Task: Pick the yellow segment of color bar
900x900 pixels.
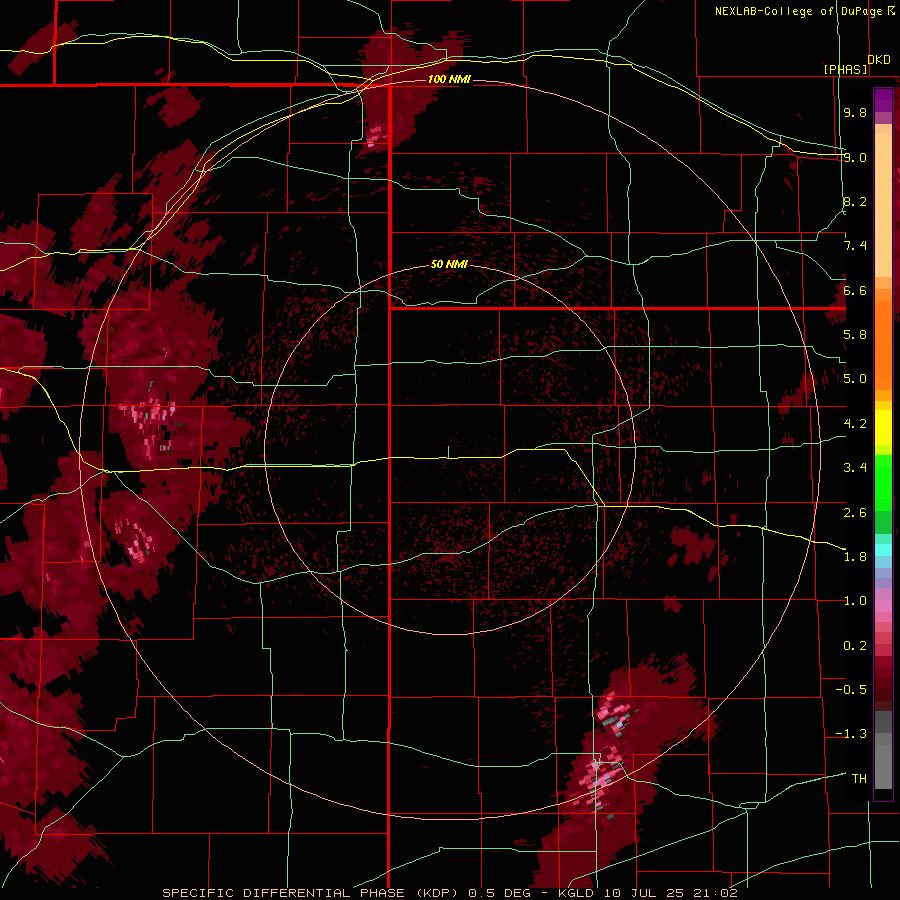Action: click(x=883, y=428)
